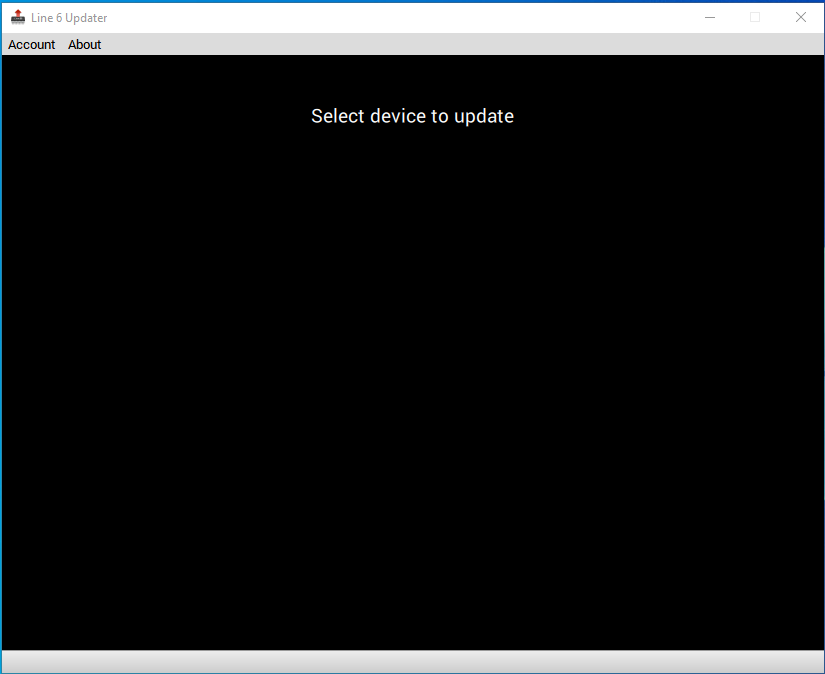Click the Line 6 Updater title bar icon
Image resolution: width=825 pixels, height=674 pixels.
[x=18, y=17]
